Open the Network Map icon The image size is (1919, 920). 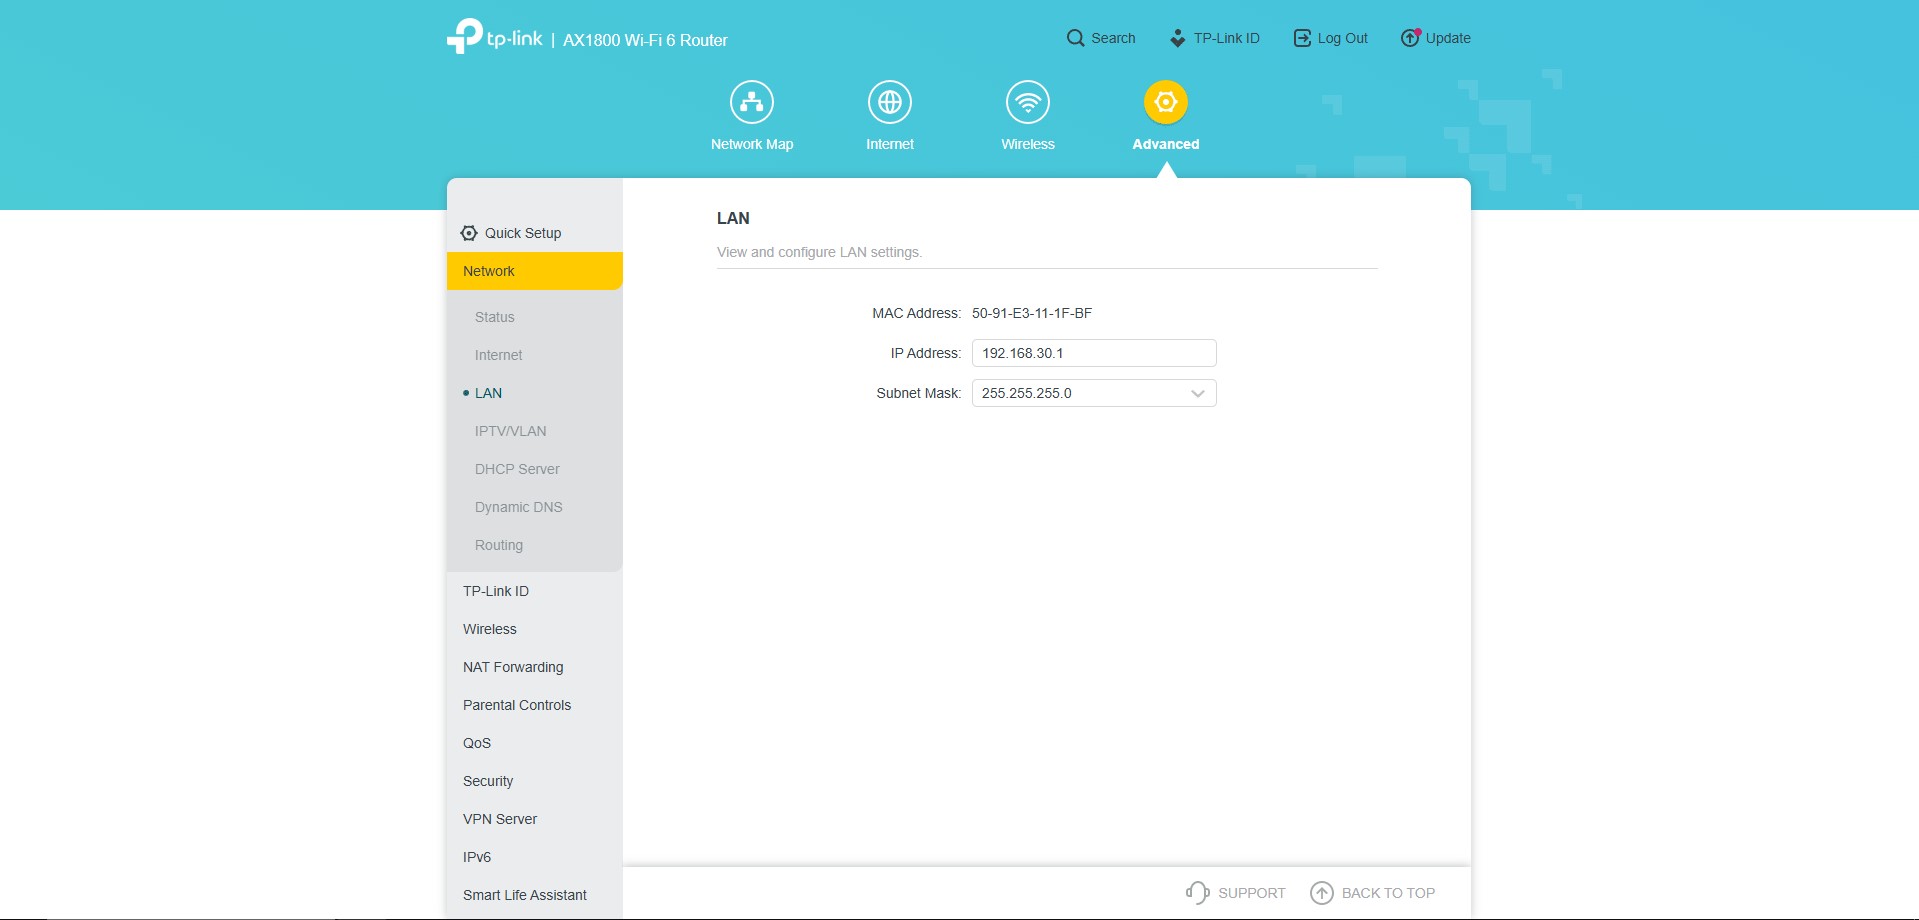(x=752, y=102)
